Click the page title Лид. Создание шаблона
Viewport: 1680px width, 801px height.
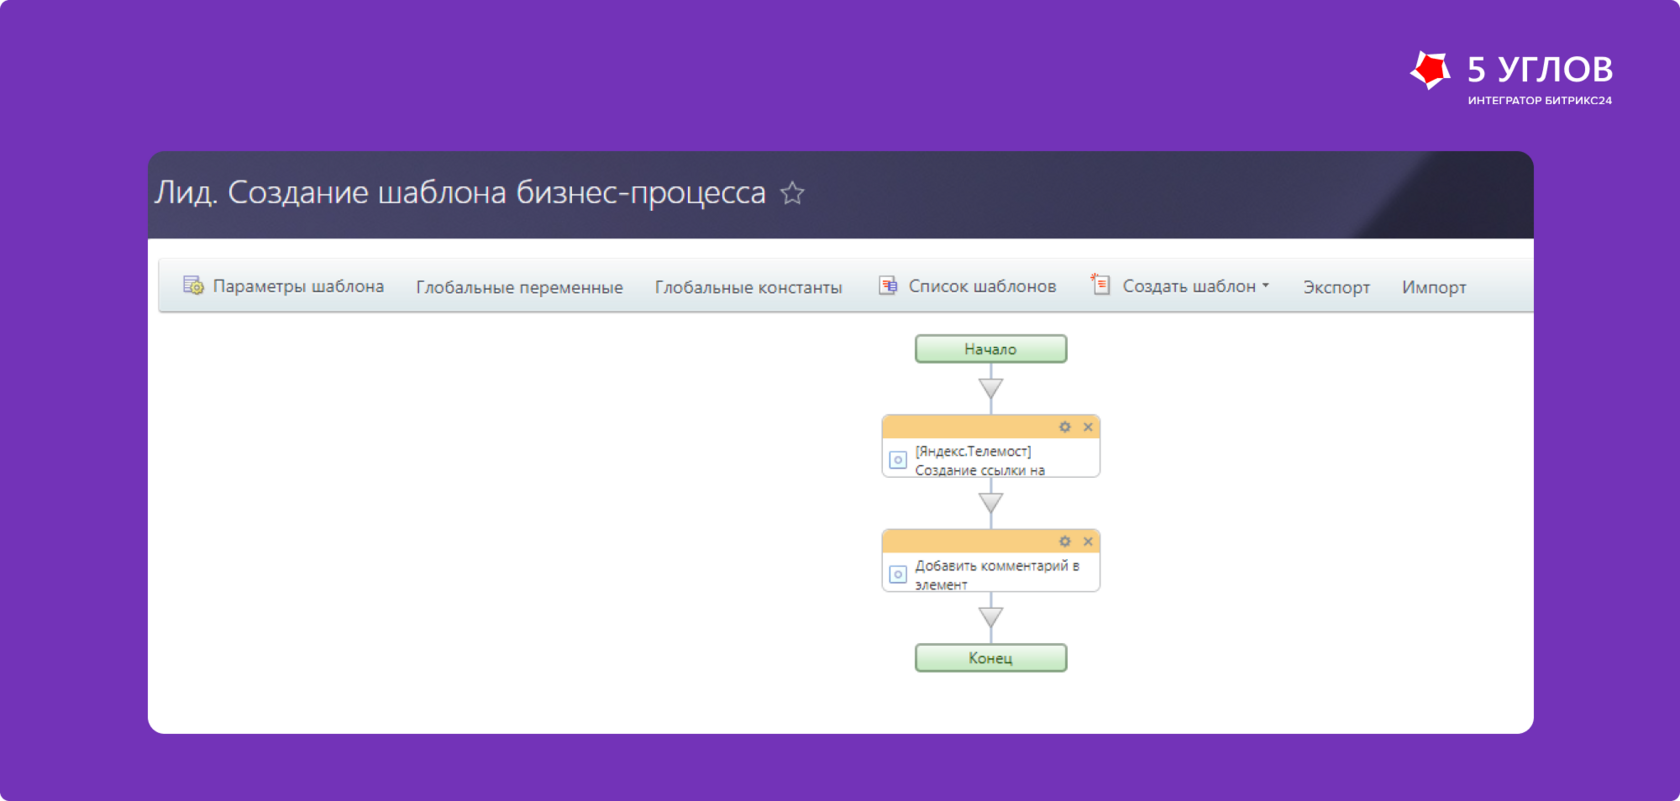coord(460,192)
